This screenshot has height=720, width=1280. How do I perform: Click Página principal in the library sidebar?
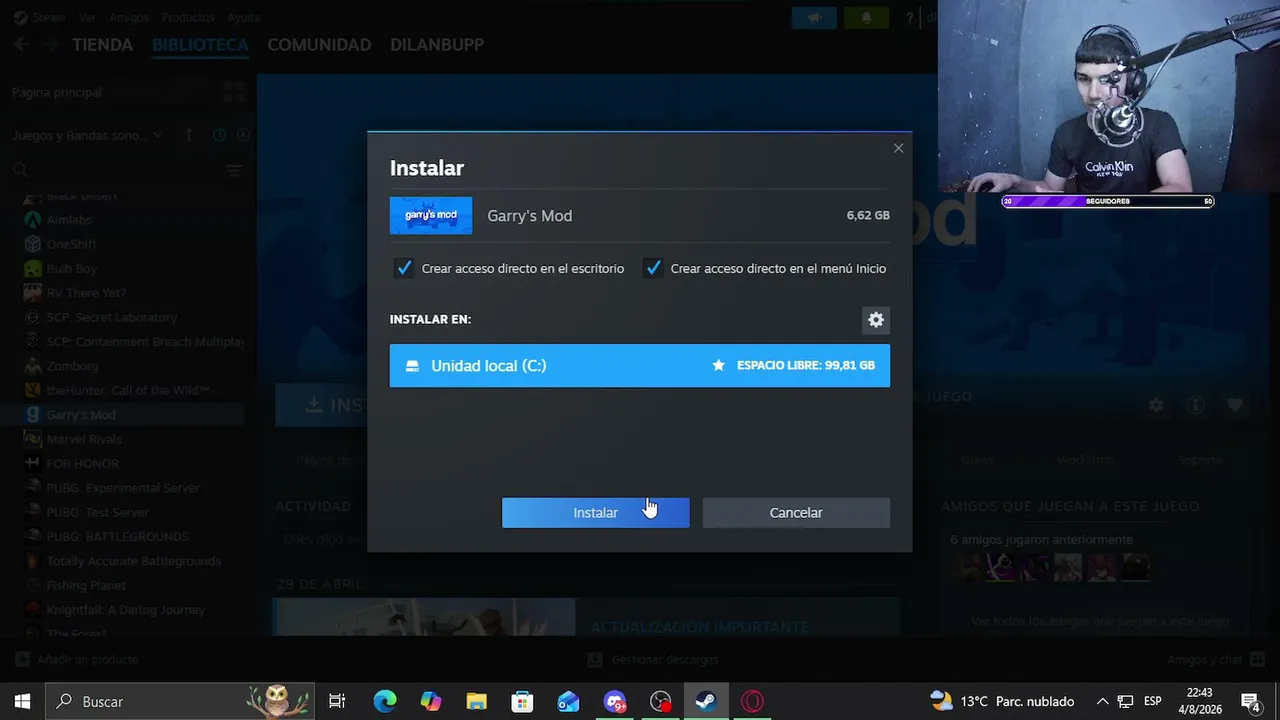click(x=57, y=92)
